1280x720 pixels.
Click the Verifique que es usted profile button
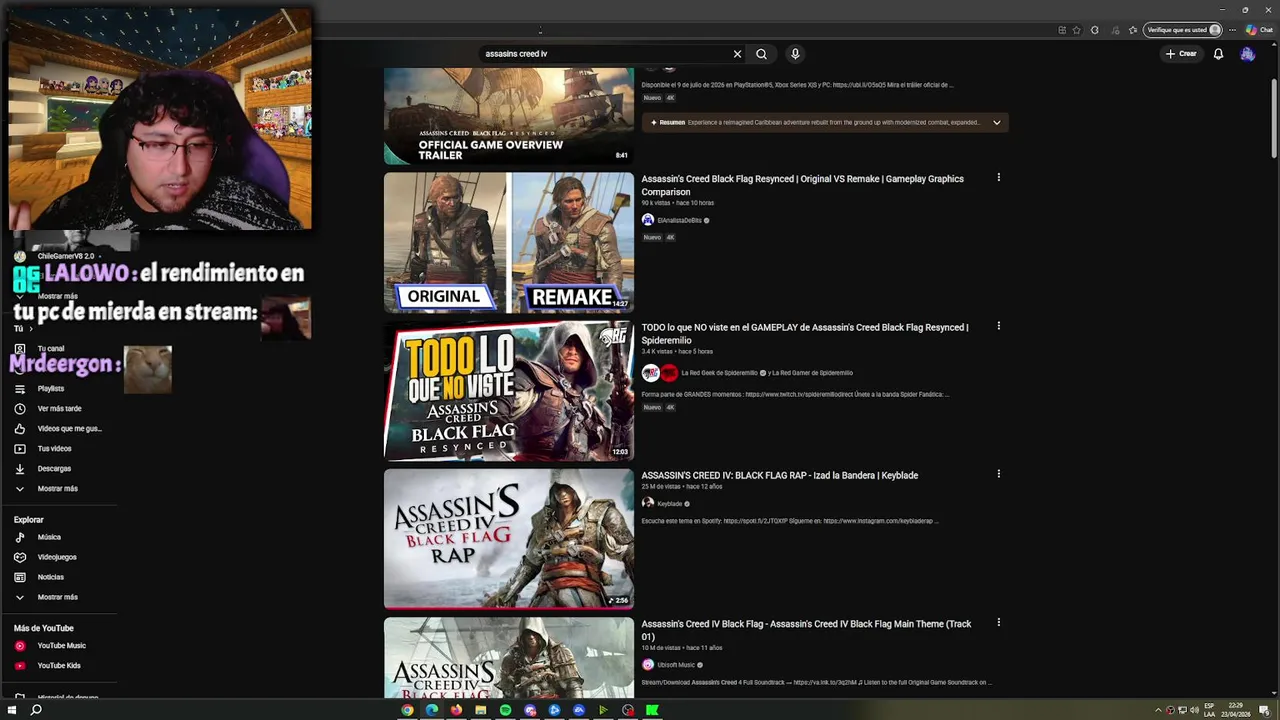(x=1184, y=30)
